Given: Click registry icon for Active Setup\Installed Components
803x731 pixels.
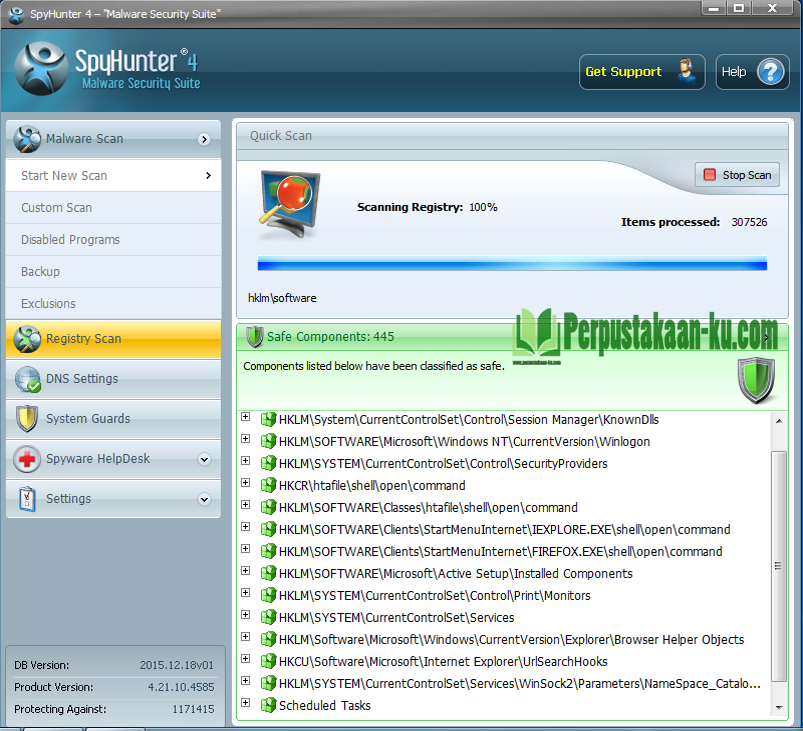Looking at the screenshot, I should point(268,574).
